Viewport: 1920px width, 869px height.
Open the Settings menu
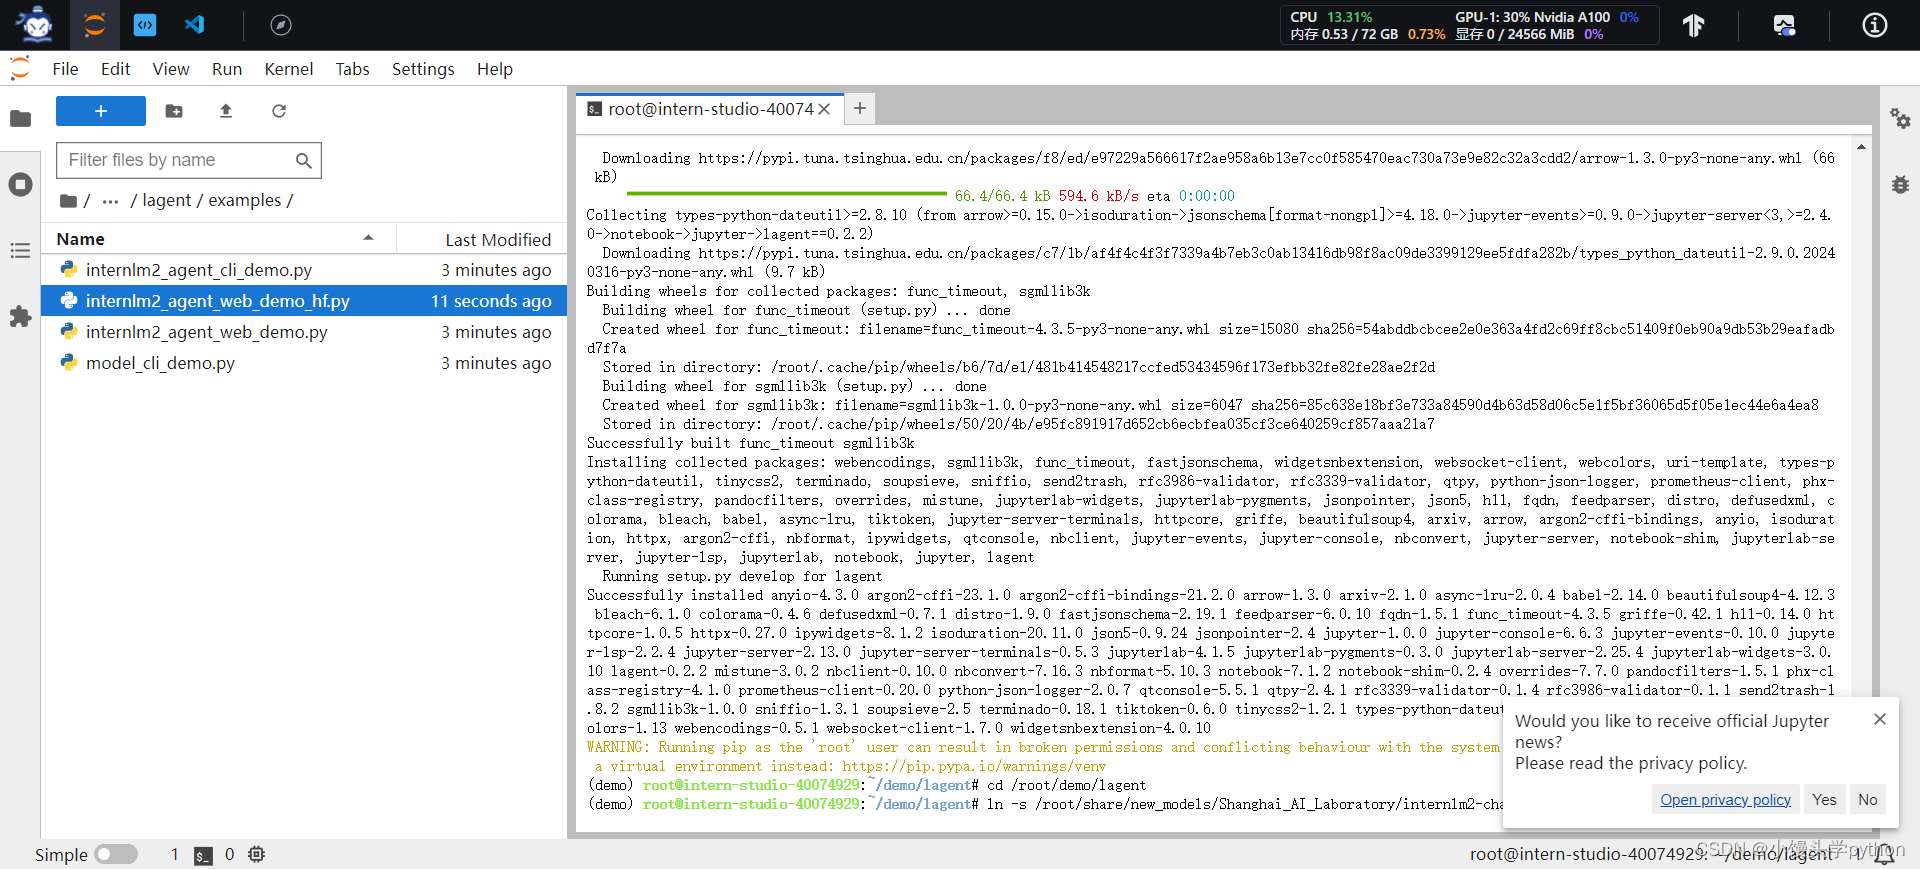(423, 69)
